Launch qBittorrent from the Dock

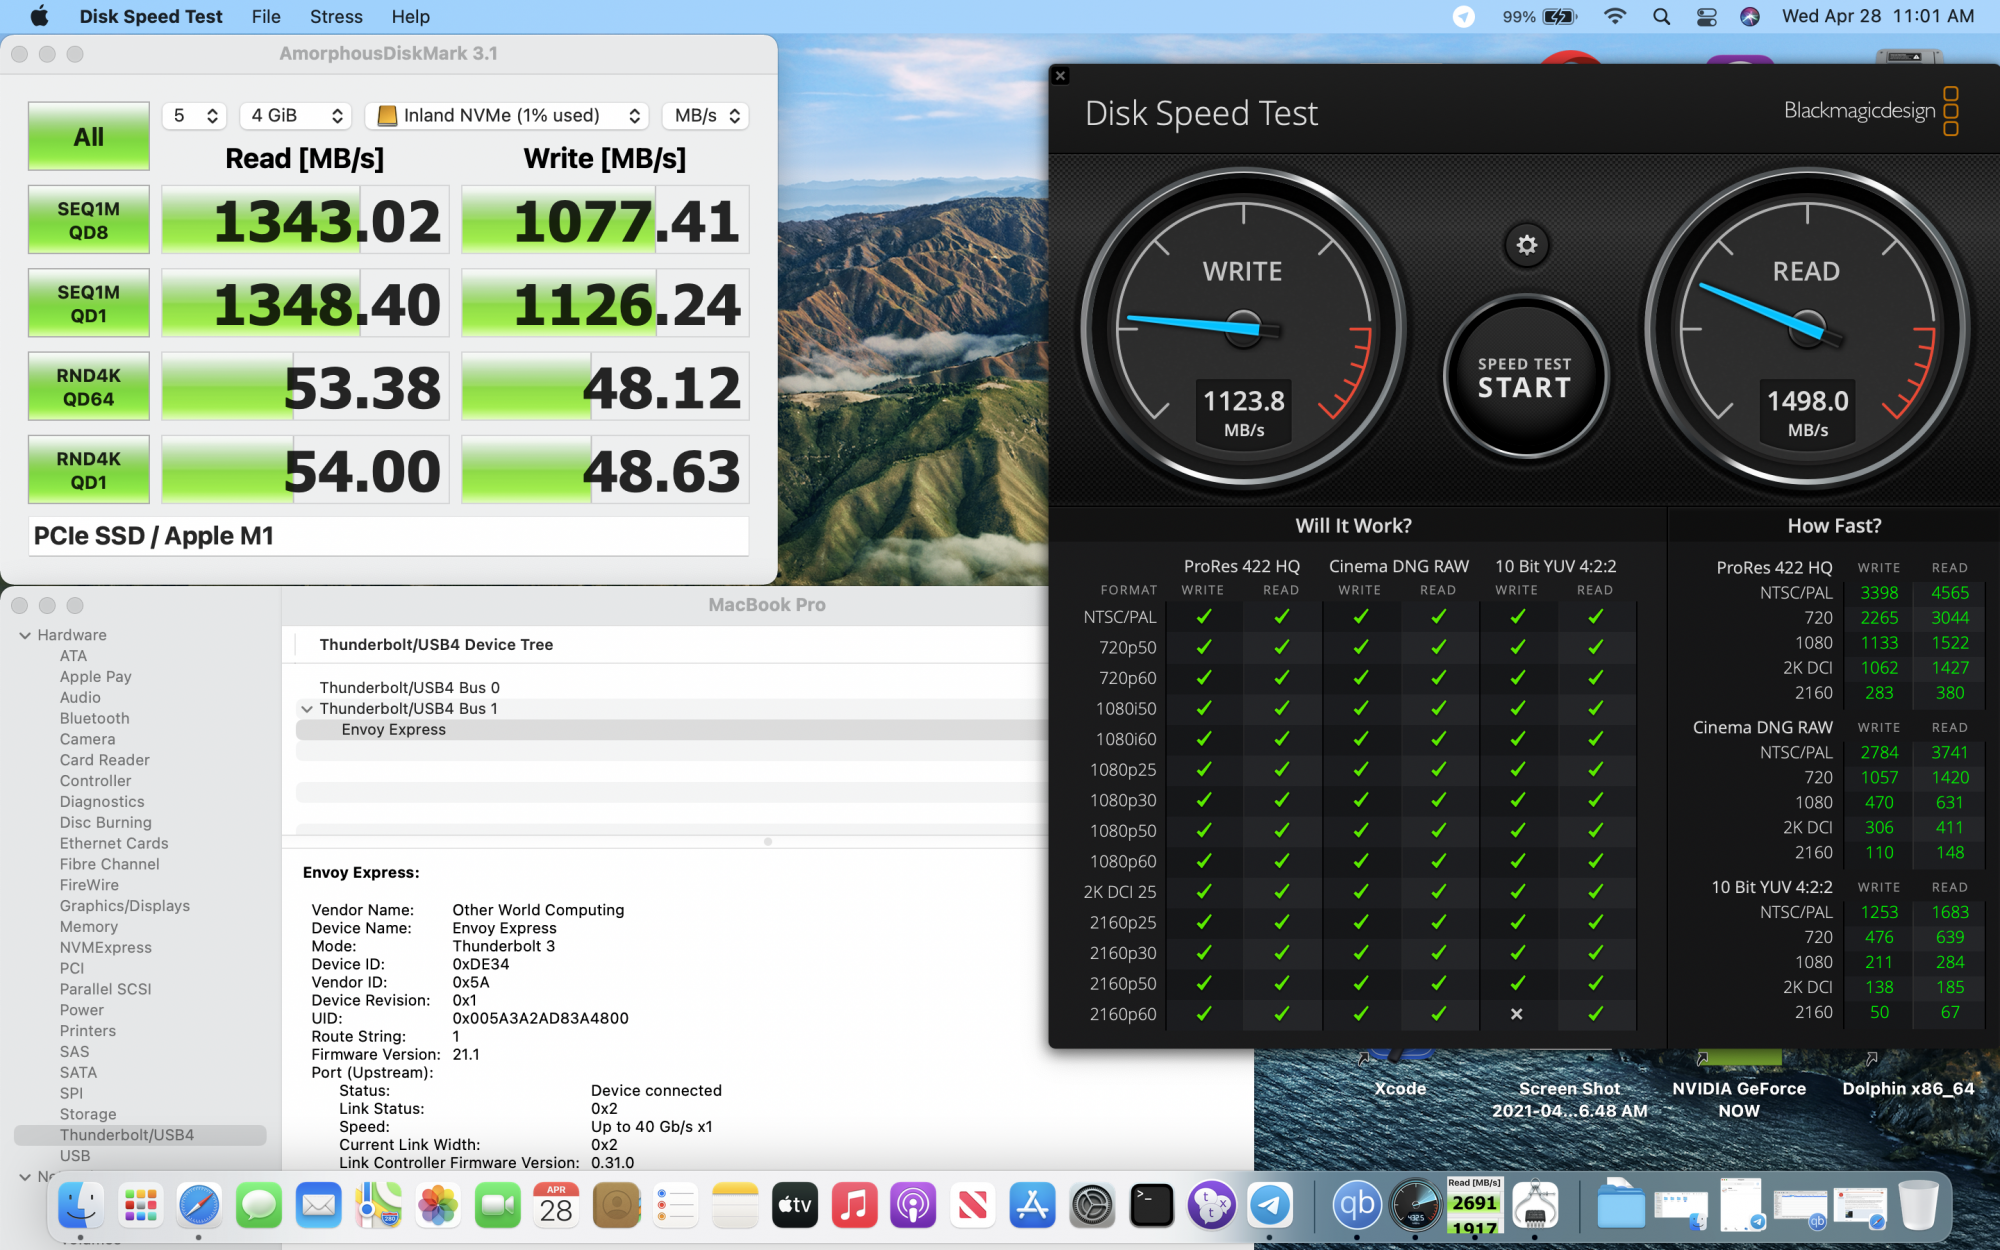tap(1356, 1205)
